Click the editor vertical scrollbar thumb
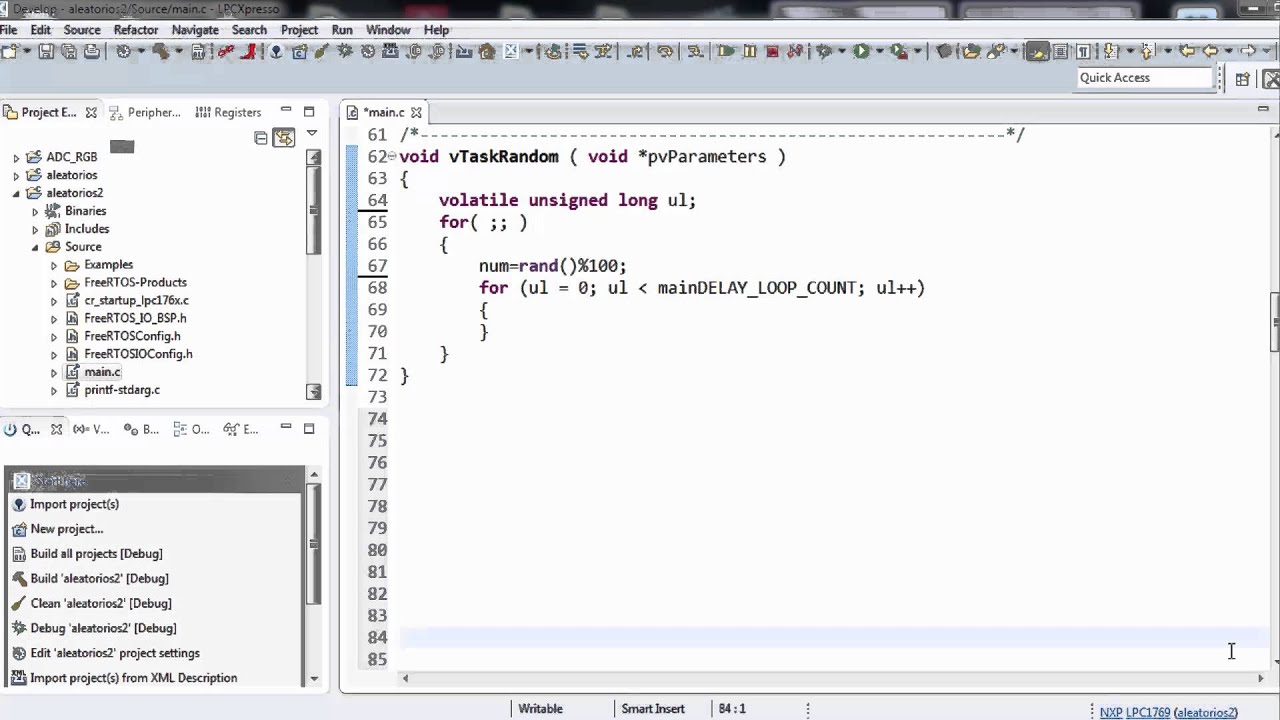Viewport: 1280px width, 720px height. pyautogui.click(x=1274, y=322)
